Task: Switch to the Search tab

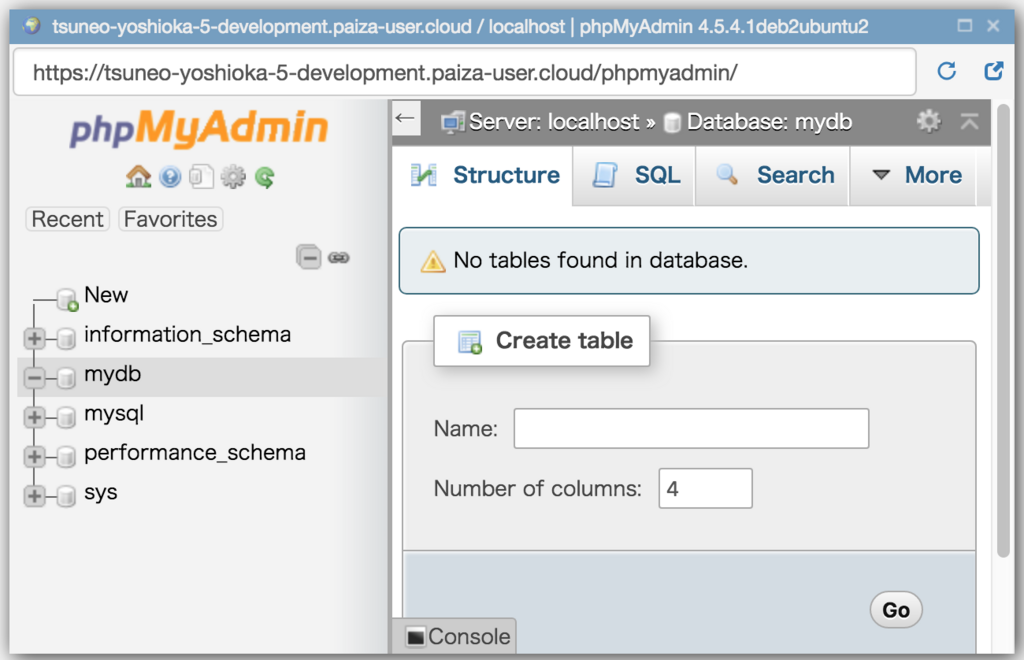Action: (773, 175)
